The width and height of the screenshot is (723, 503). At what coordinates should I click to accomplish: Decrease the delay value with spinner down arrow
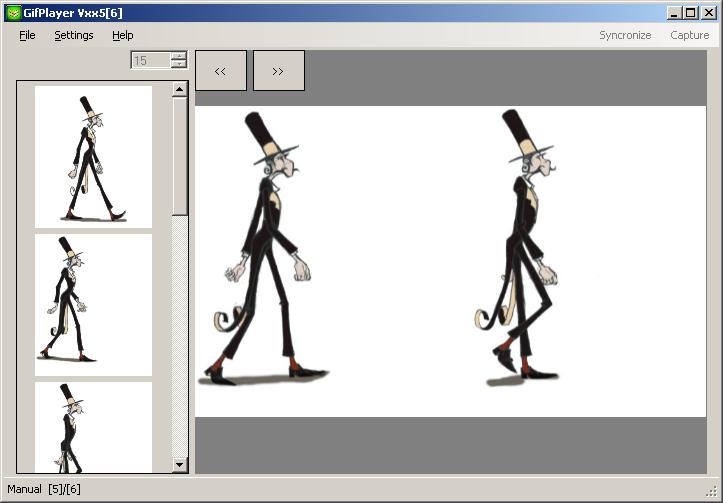coord(178,65)
